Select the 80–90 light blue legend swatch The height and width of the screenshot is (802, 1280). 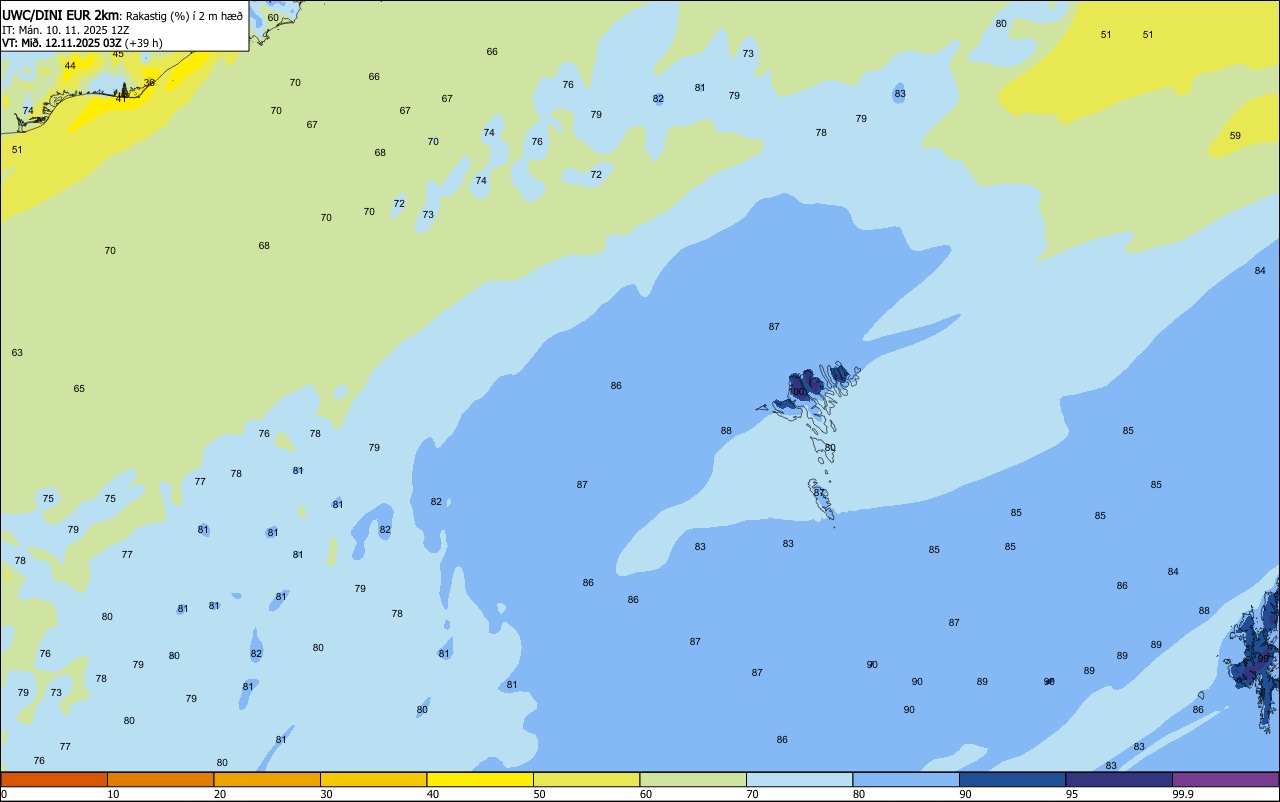(x=906, y=779)
